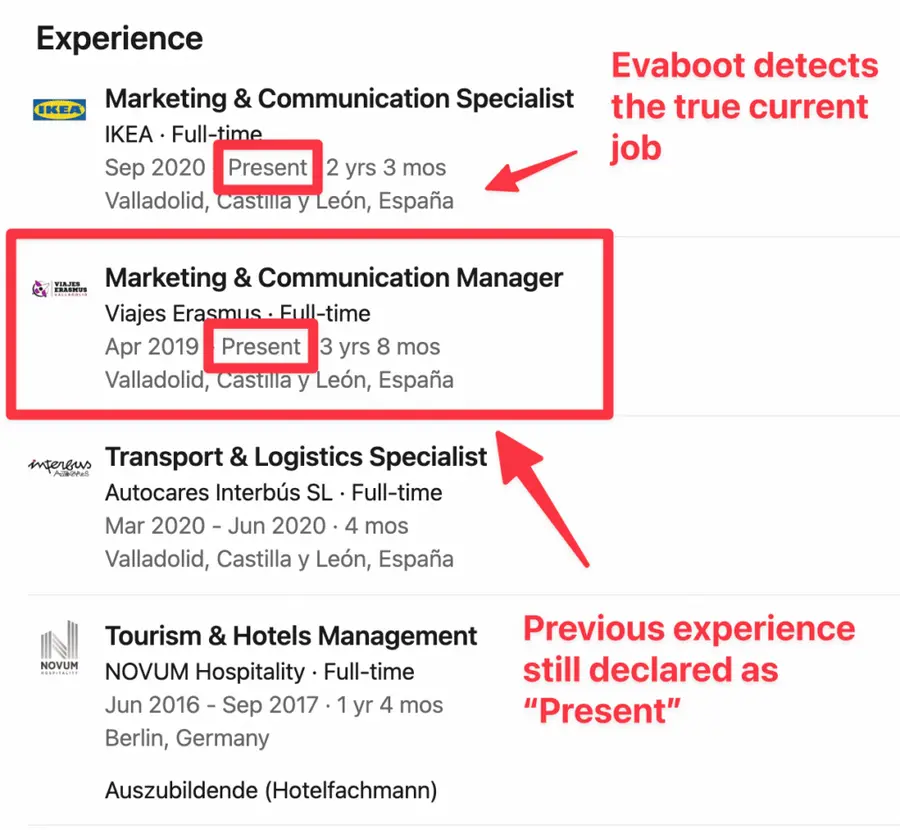
Task: Click the Interbus Autocares company logo
Action: [x=60, y=466]
